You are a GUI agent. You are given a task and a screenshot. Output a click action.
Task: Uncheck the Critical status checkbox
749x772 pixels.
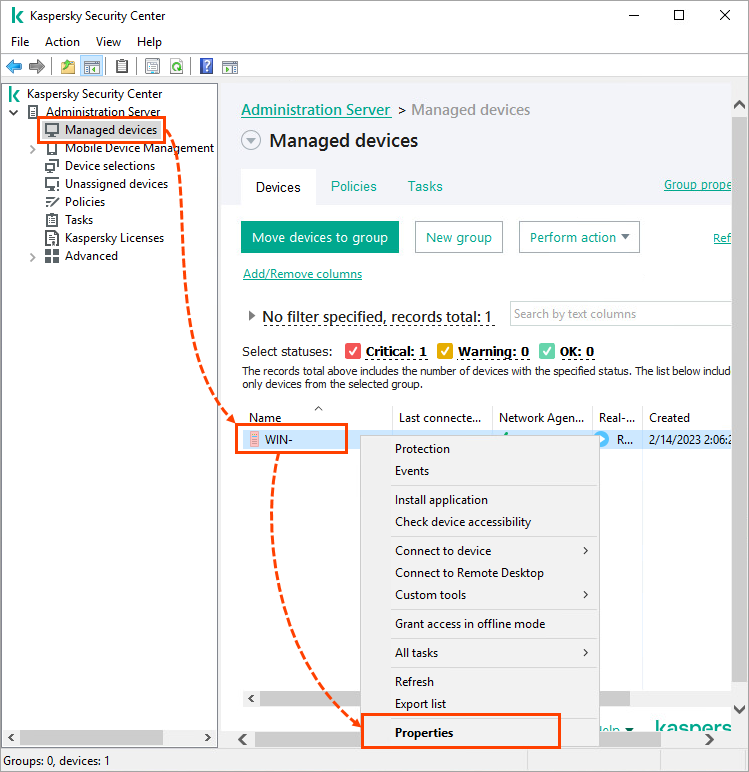click(353, 352)
